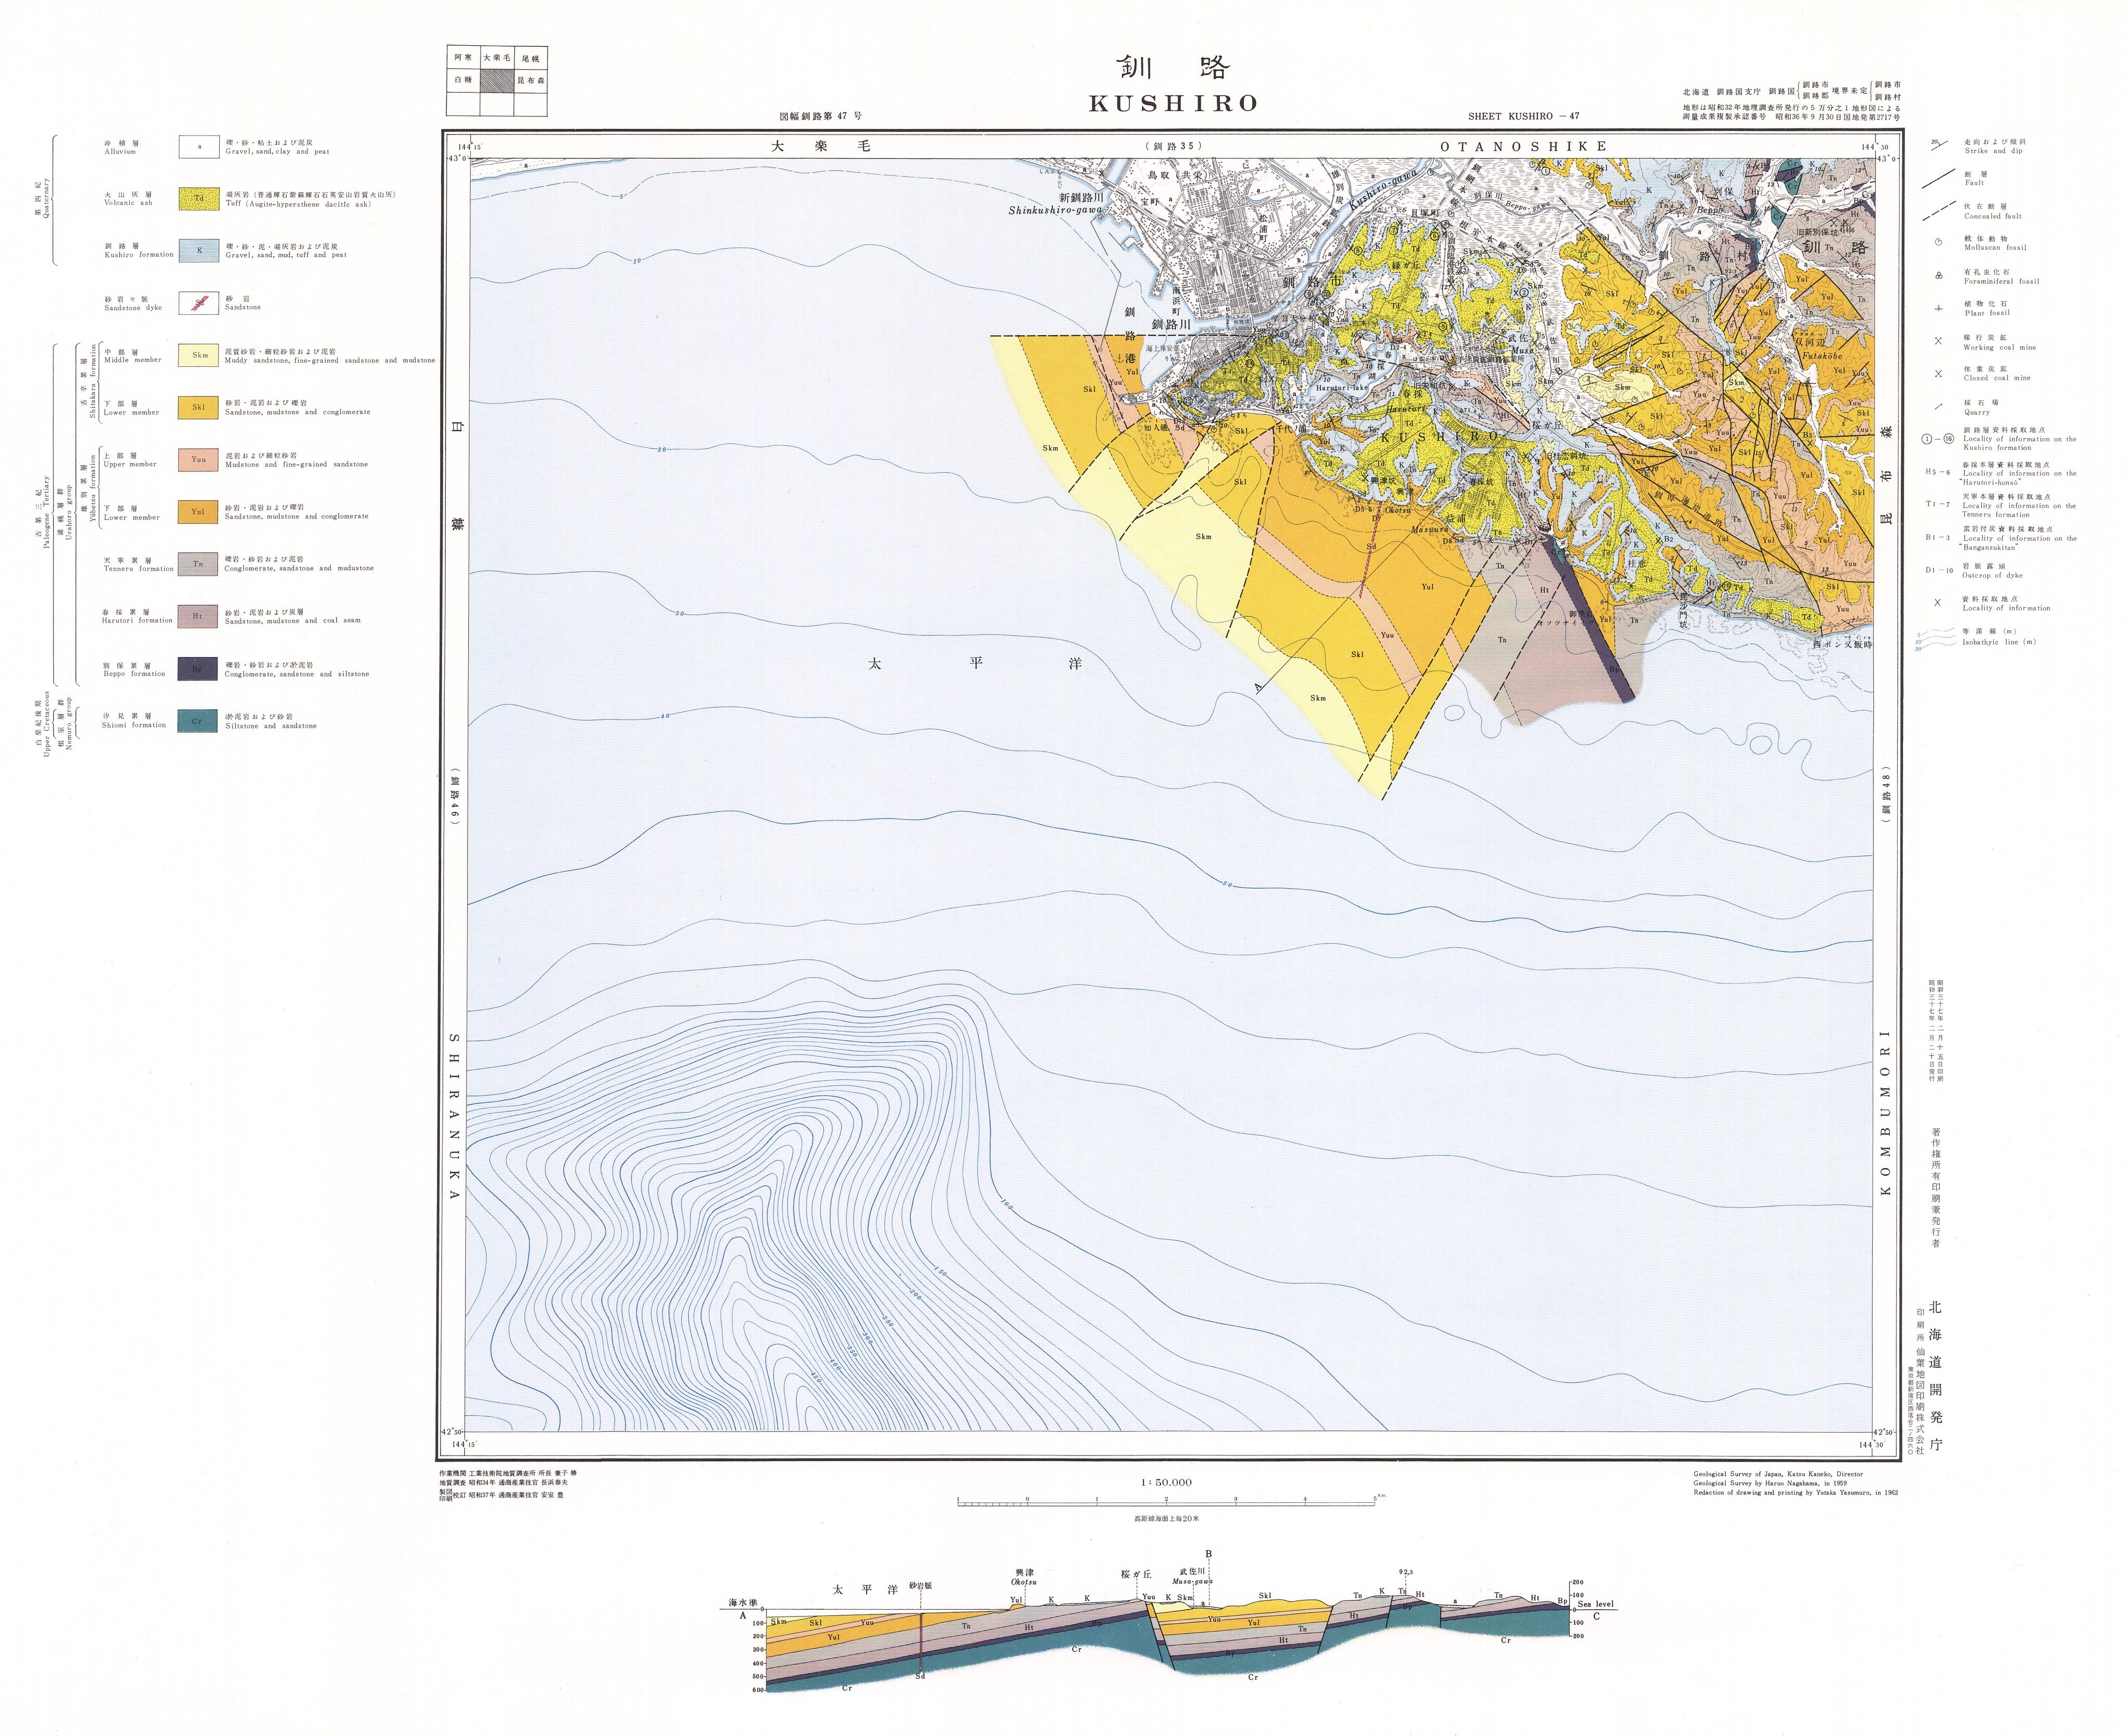Click the Working coal mine symbol
2128x1736 pixels.
pos(1938,341)
